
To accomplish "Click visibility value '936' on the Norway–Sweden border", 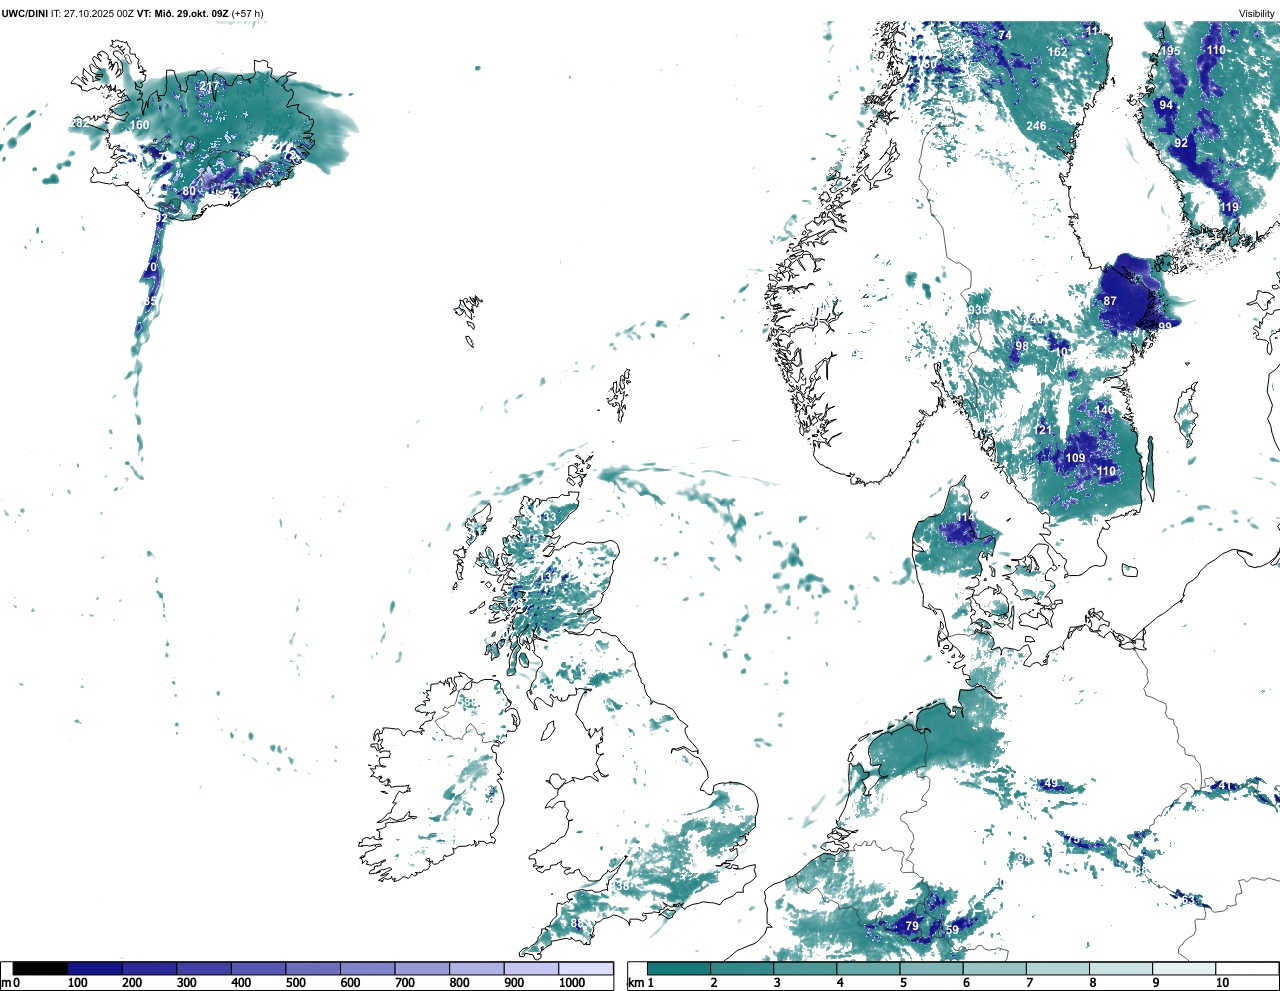I will (x=978, y=310).
